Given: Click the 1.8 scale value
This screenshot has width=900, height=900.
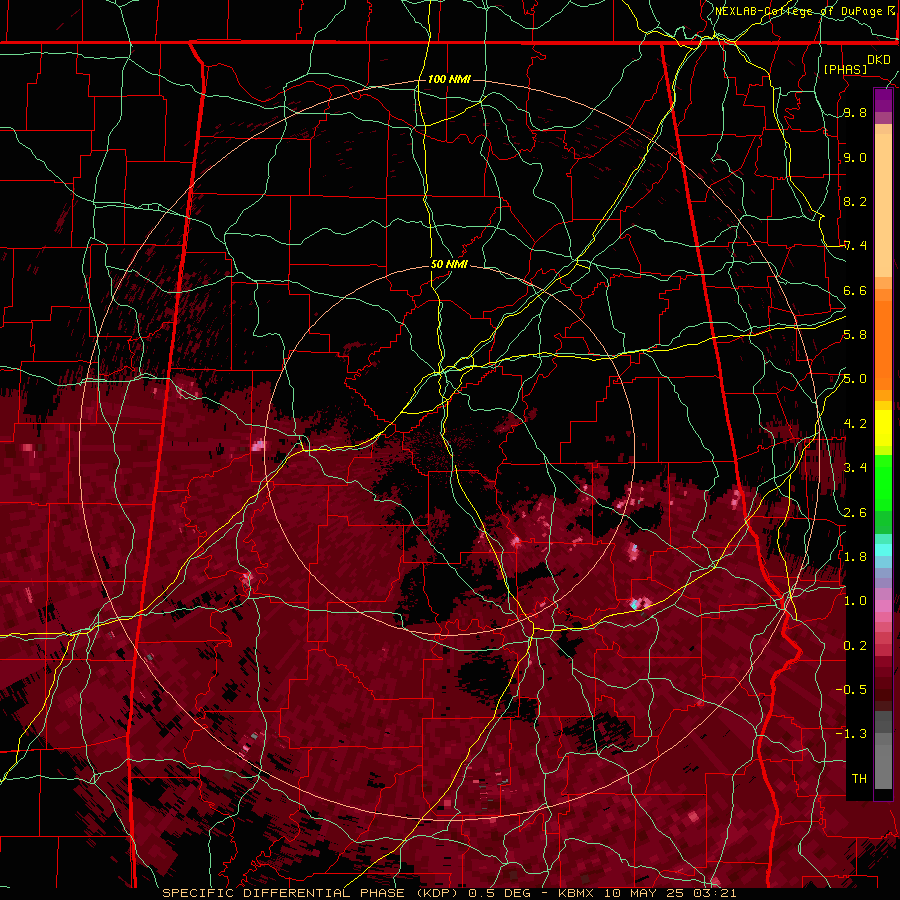Looking at the screenshot, I should tap(855, 557).
